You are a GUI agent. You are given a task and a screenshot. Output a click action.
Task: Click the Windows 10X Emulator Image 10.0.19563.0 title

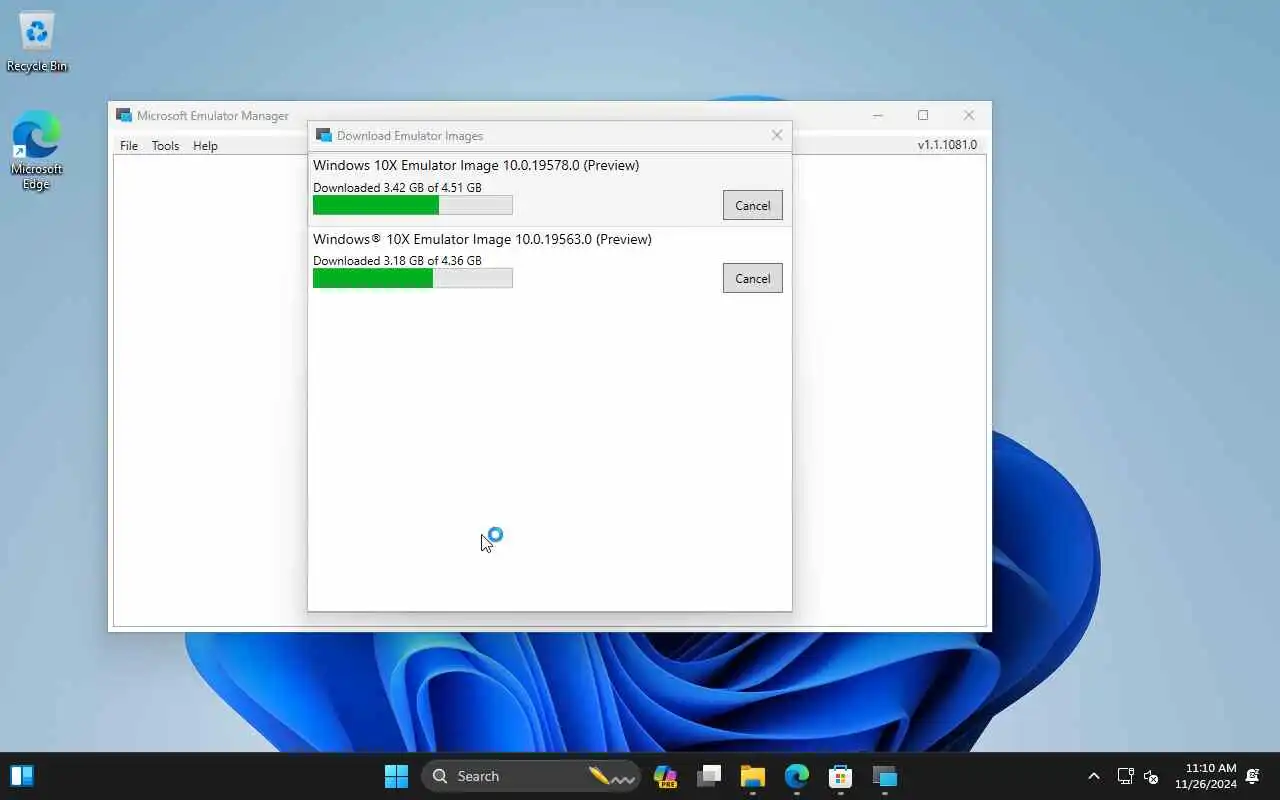482,239
